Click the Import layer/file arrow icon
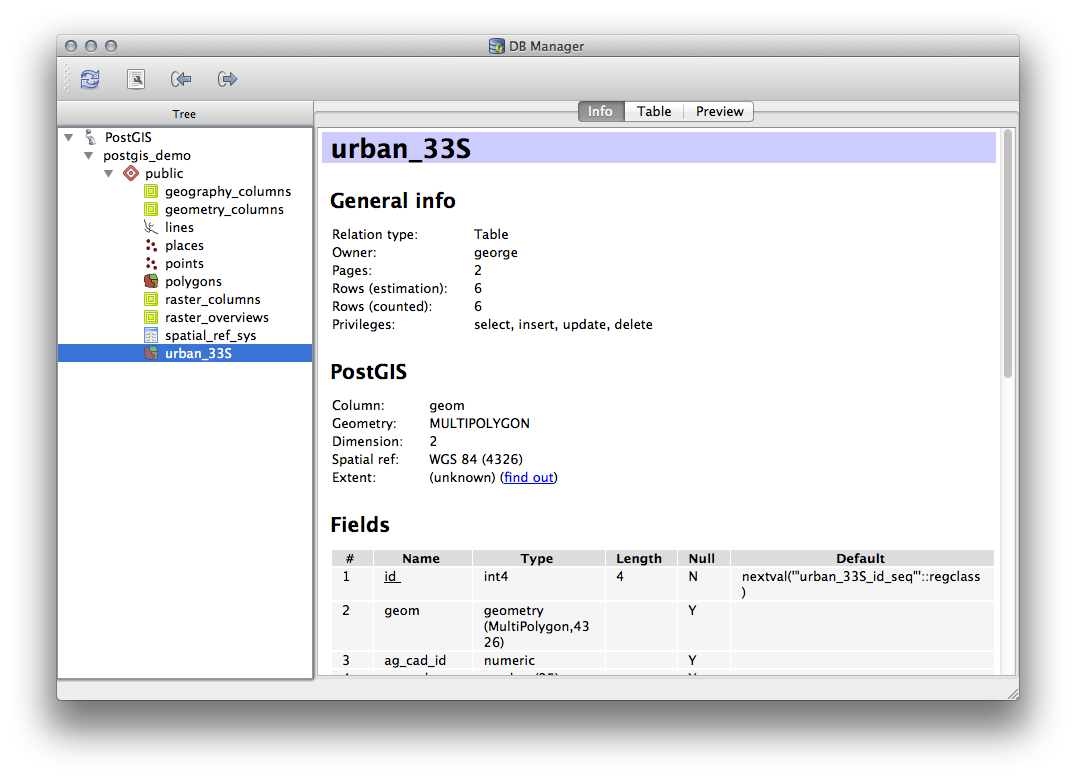This screenshot has height=779, width=1076. [181, 79]
